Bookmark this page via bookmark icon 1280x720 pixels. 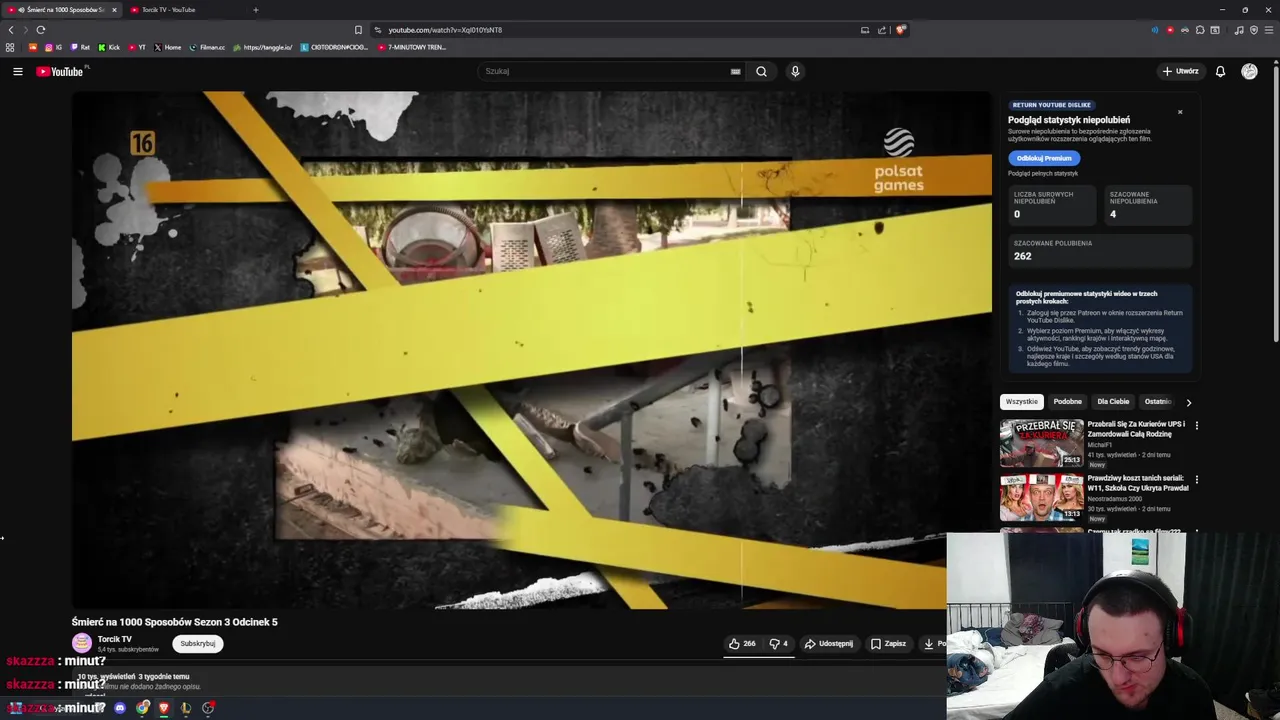(358, 30)
